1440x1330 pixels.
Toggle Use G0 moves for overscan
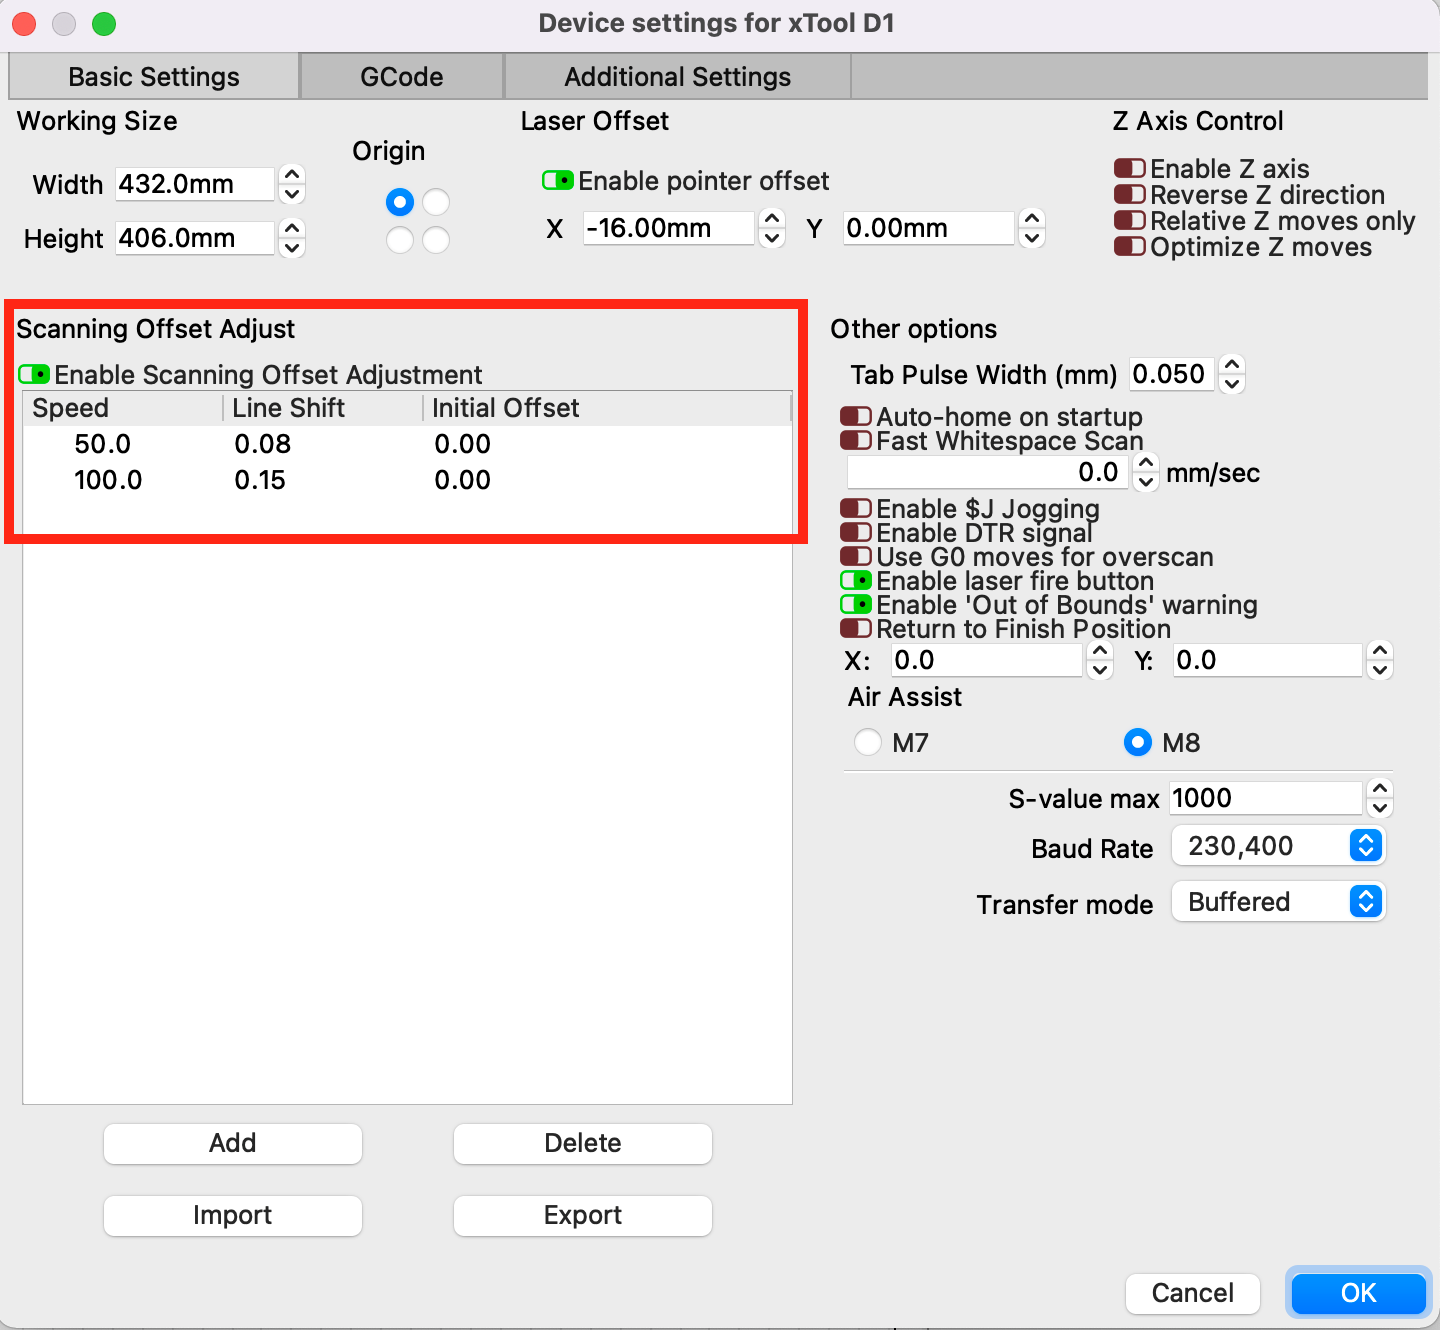pos(856,556)
